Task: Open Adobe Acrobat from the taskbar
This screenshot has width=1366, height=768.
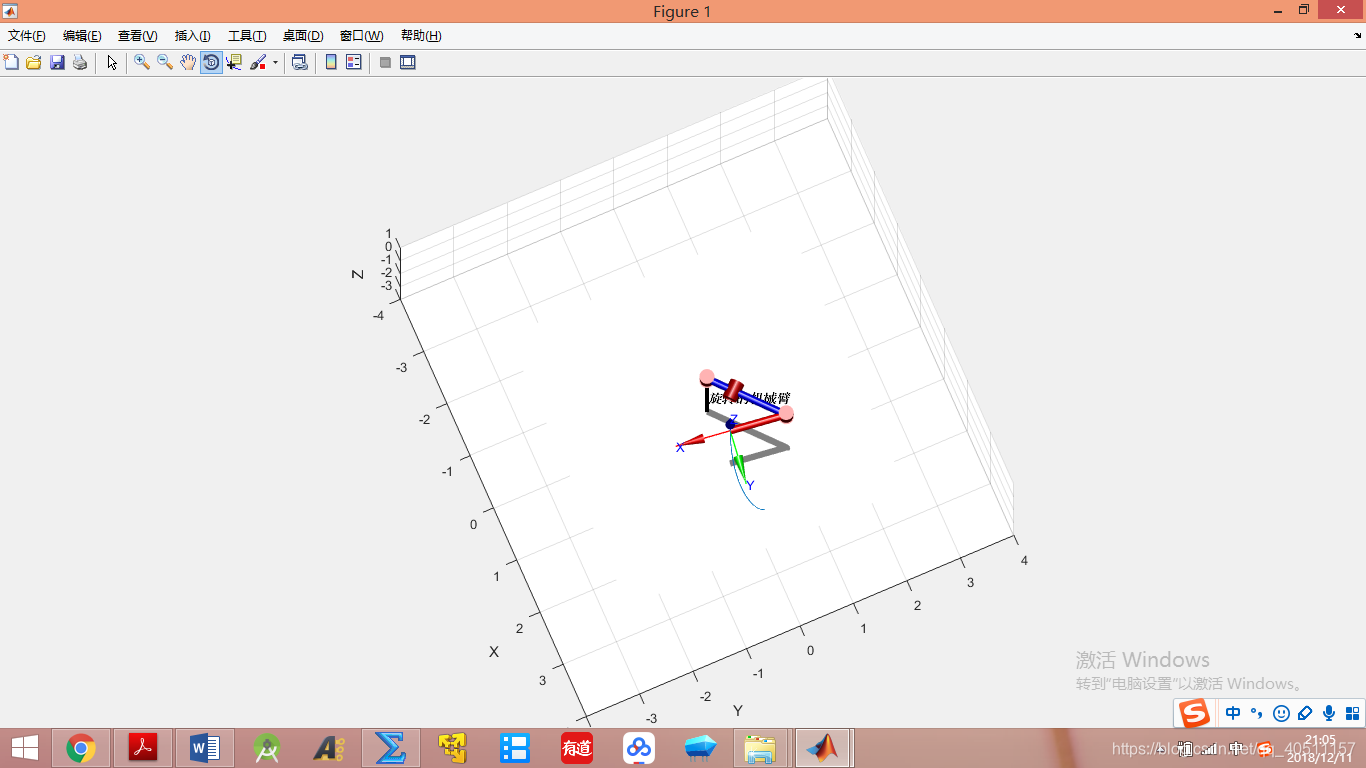Action: click(x=143, y=747)
